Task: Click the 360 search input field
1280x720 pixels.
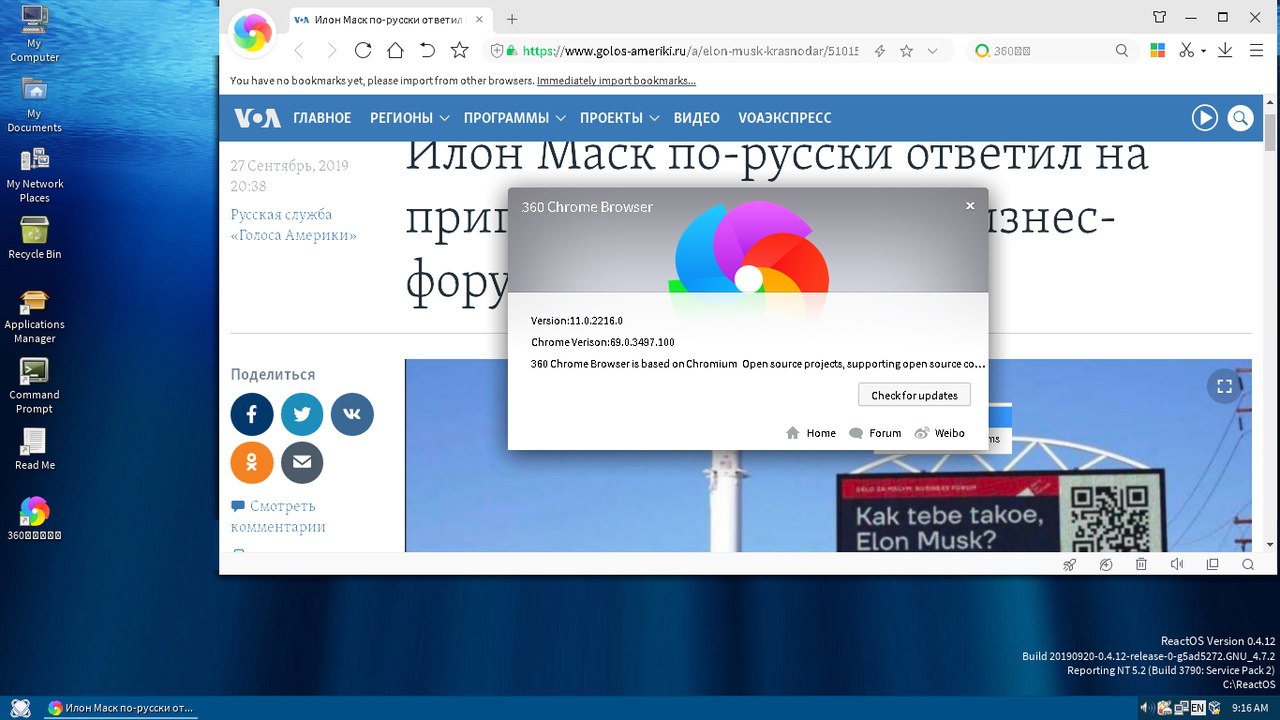Action: (1050, 51)
